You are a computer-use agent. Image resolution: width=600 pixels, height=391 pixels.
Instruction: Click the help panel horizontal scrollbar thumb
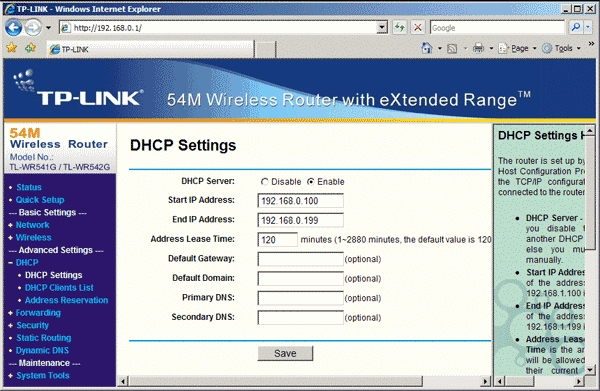pos(520,381)
